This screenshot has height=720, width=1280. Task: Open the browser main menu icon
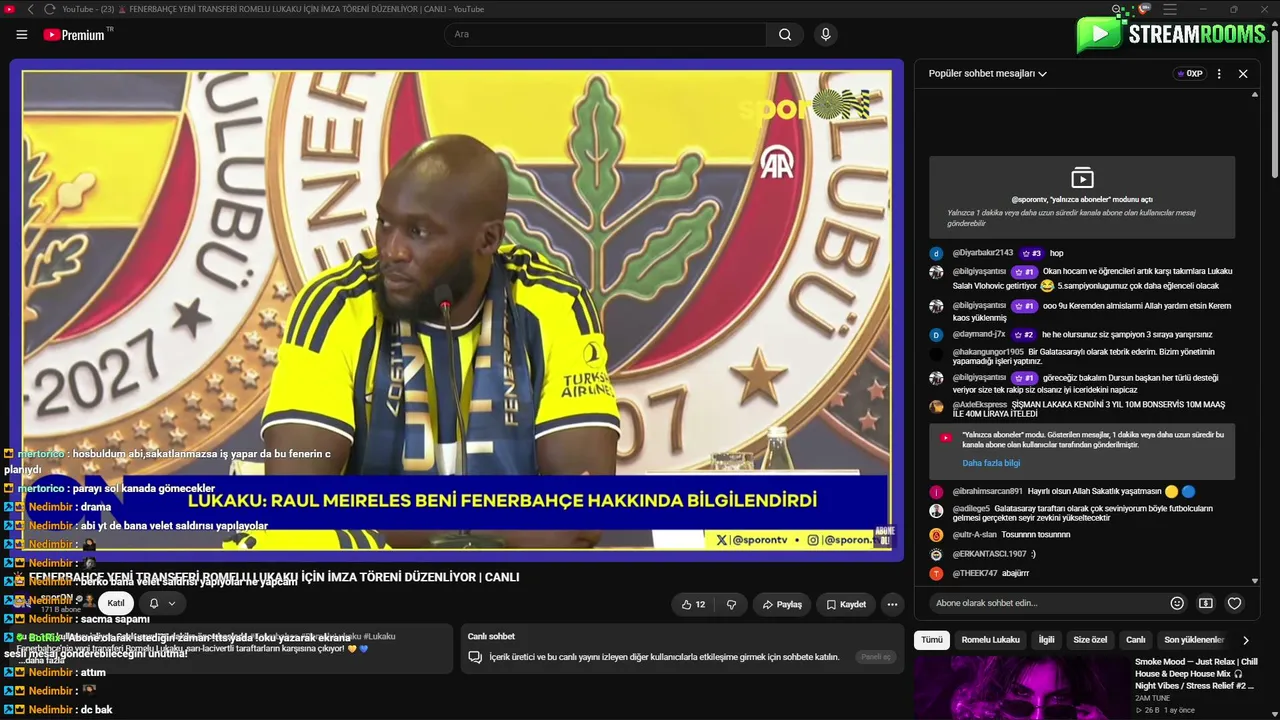1170,9
